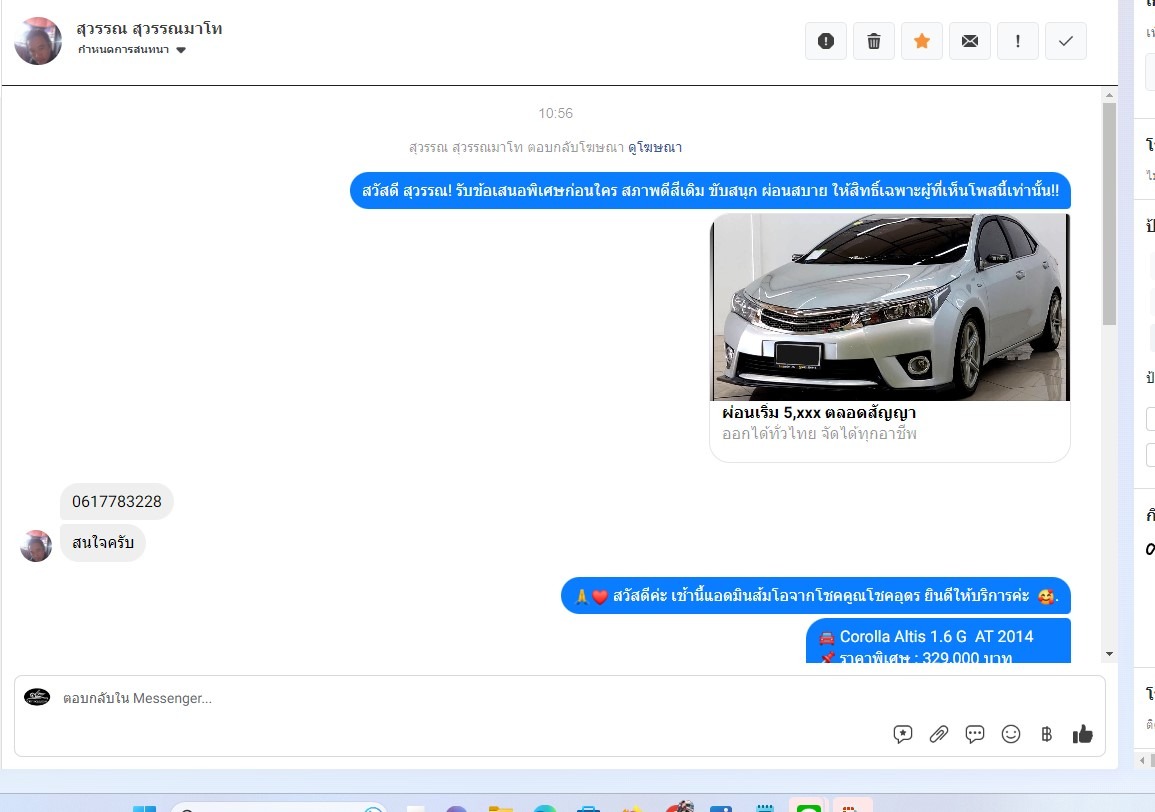Open saved replies star bubble icon

click(903, 734)
